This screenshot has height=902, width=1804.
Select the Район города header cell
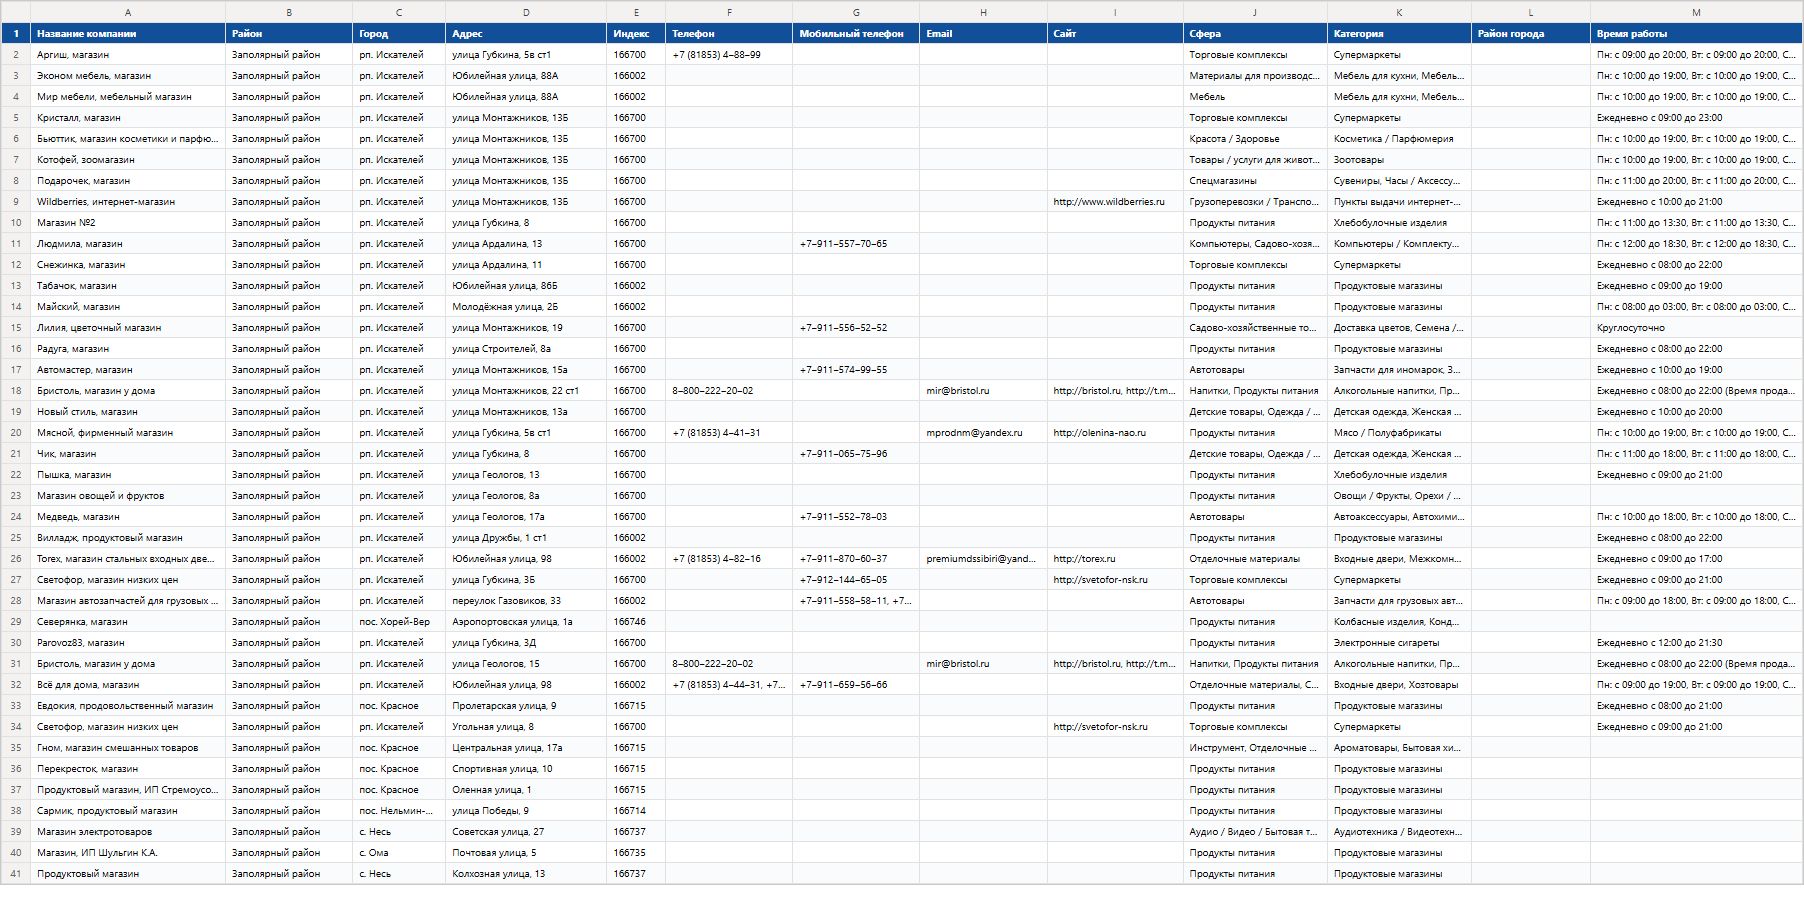pos(1530,34)
